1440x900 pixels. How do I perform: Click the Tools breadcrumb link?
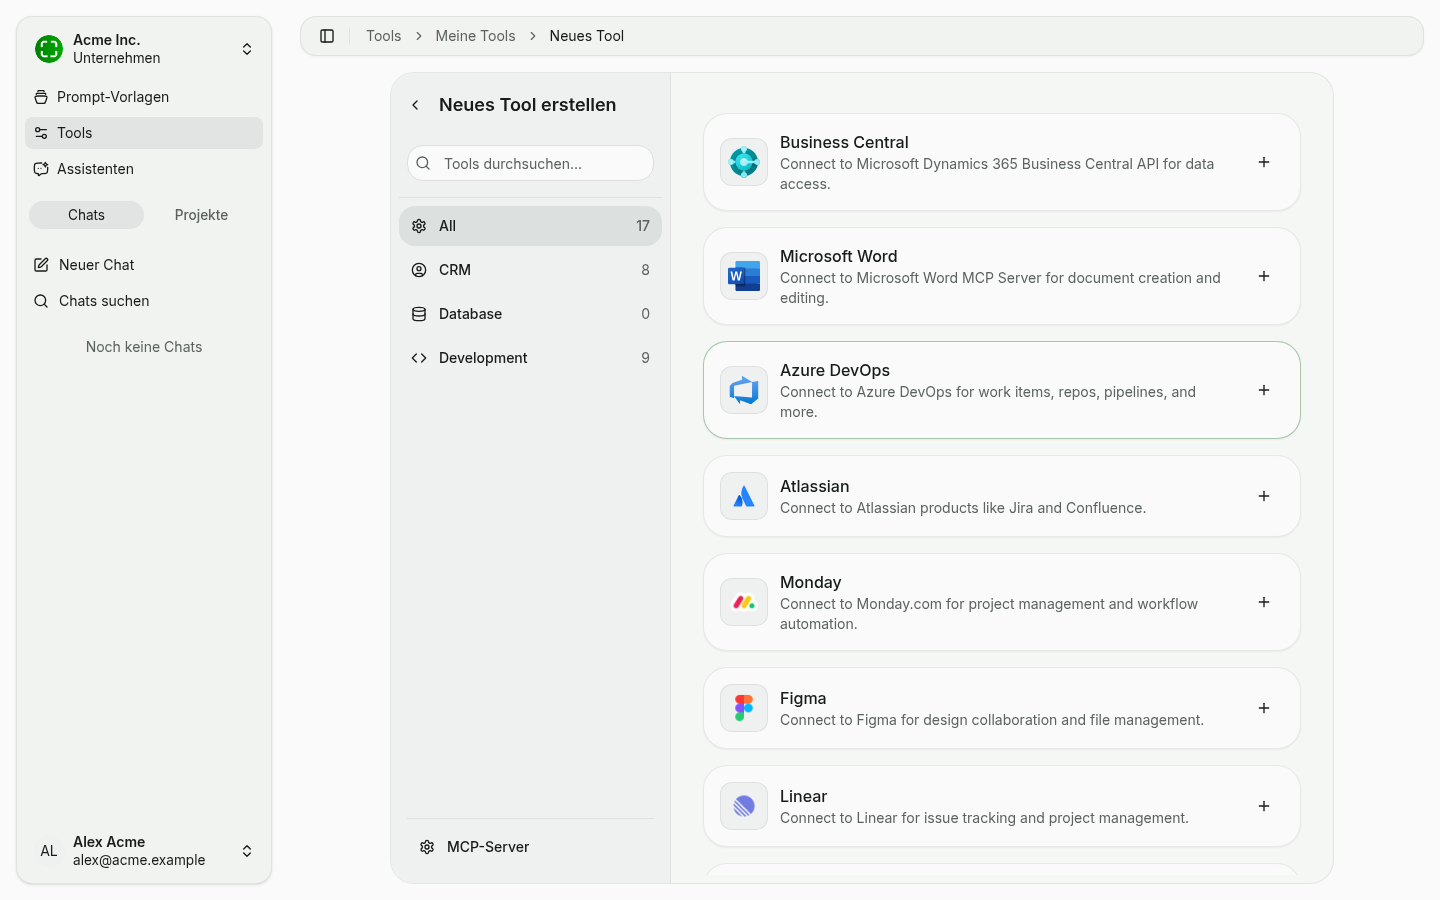(x=383, y=36)
